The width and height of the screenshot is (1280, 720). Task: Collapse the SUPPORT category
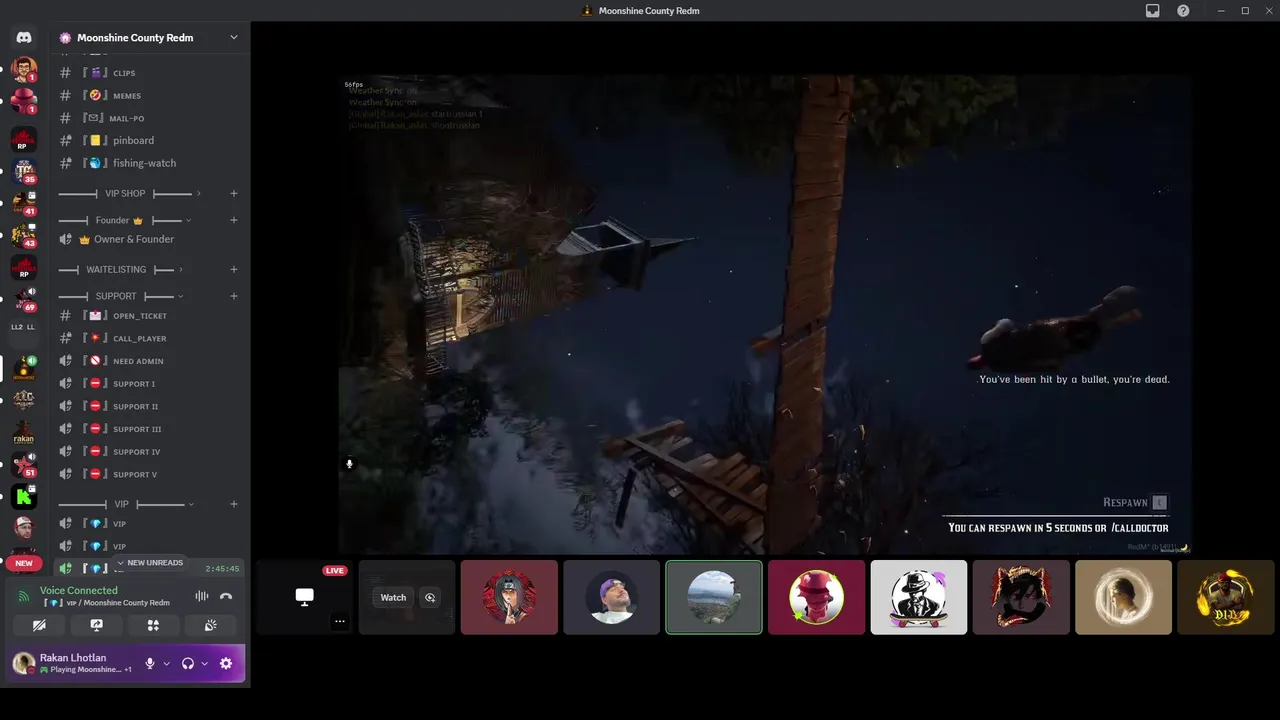point(121,296)
